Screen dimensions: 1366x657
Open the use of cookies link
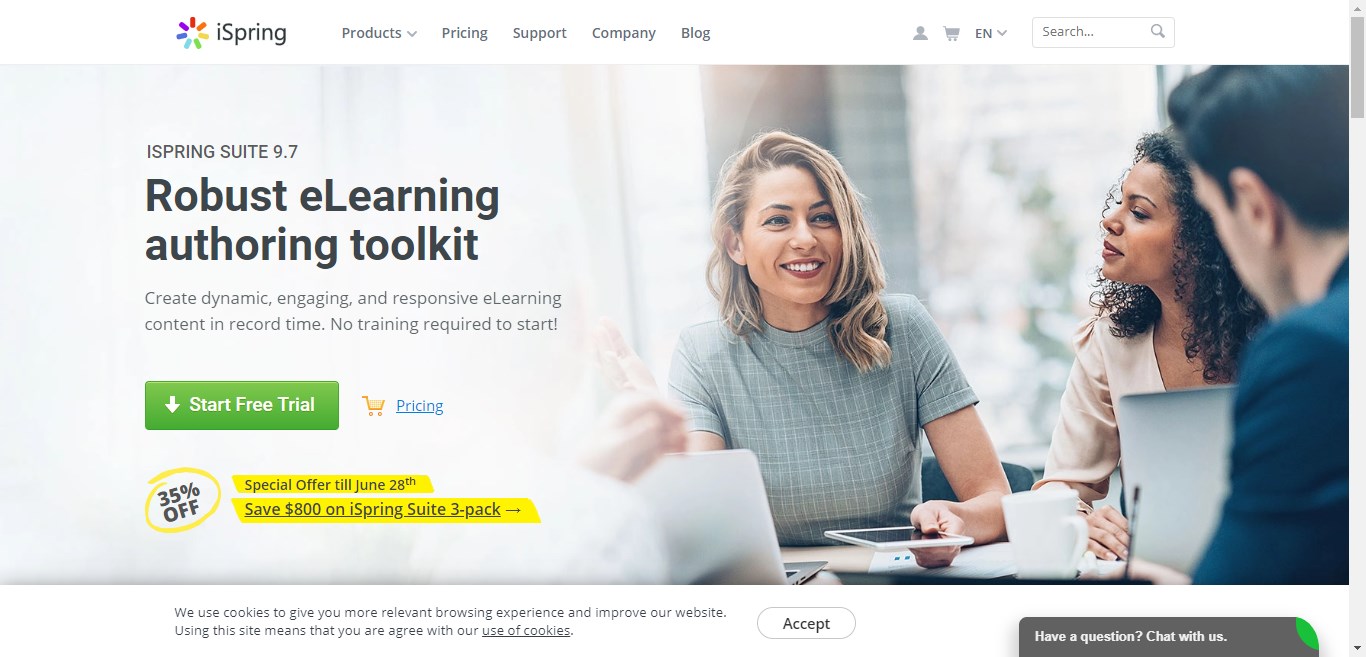526,630
